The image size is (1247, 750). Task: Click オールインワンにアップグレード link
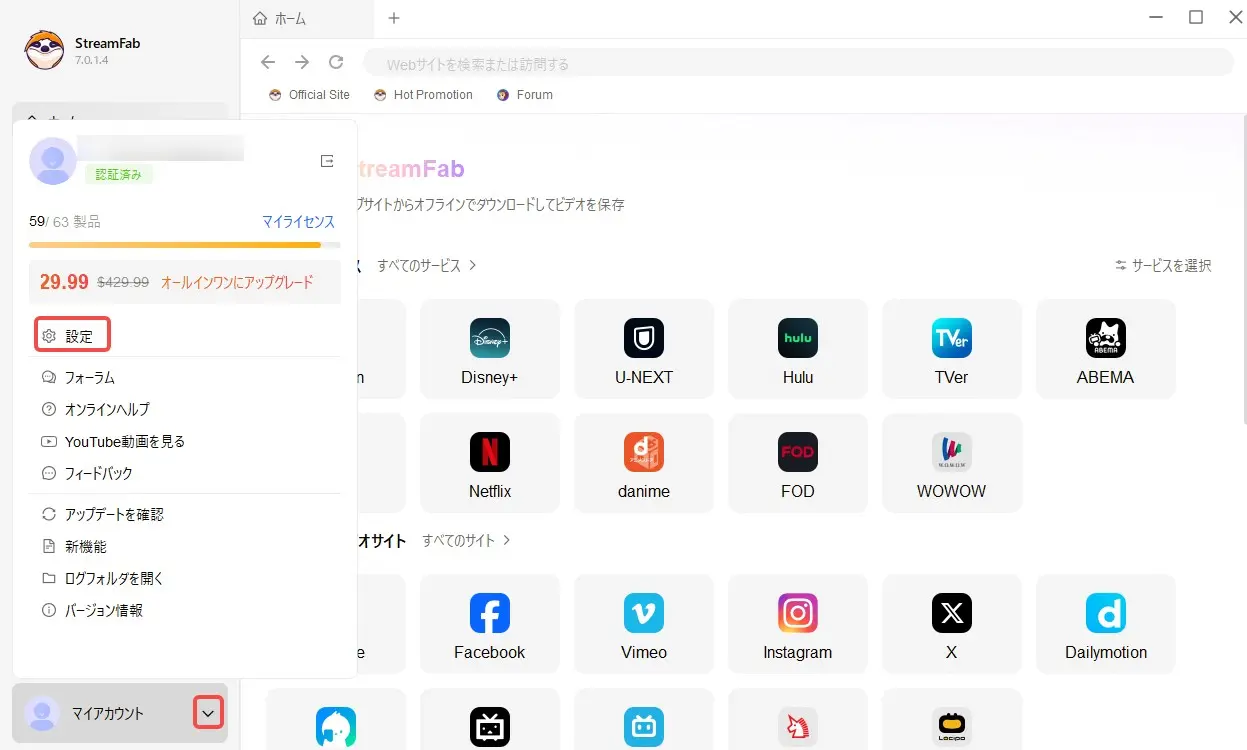(237, 282)
